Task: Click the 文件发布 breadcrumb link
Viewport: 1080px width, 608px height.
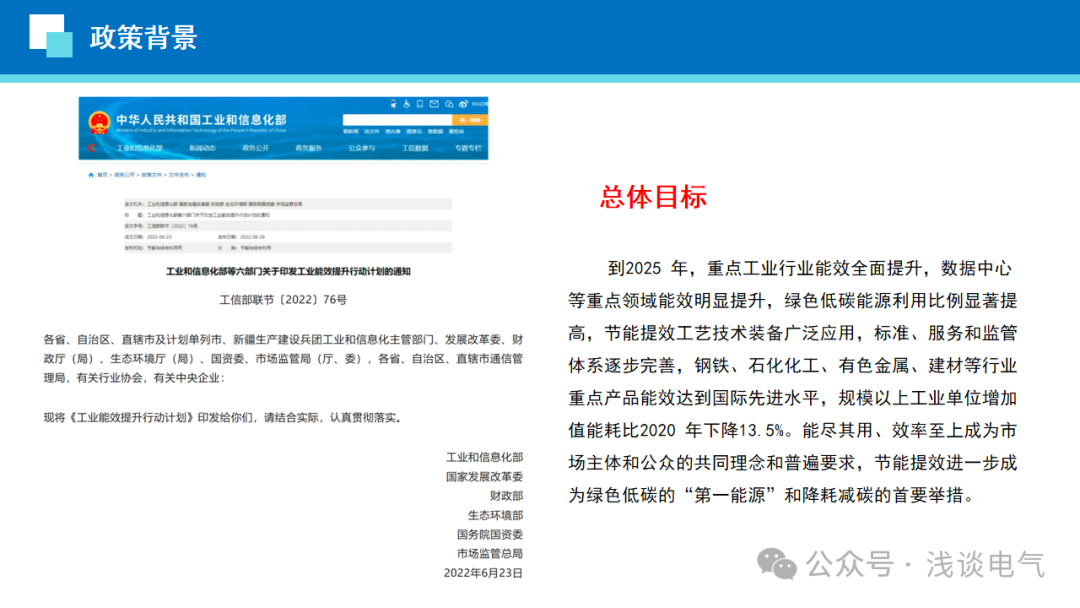Action: click(179, 175)
